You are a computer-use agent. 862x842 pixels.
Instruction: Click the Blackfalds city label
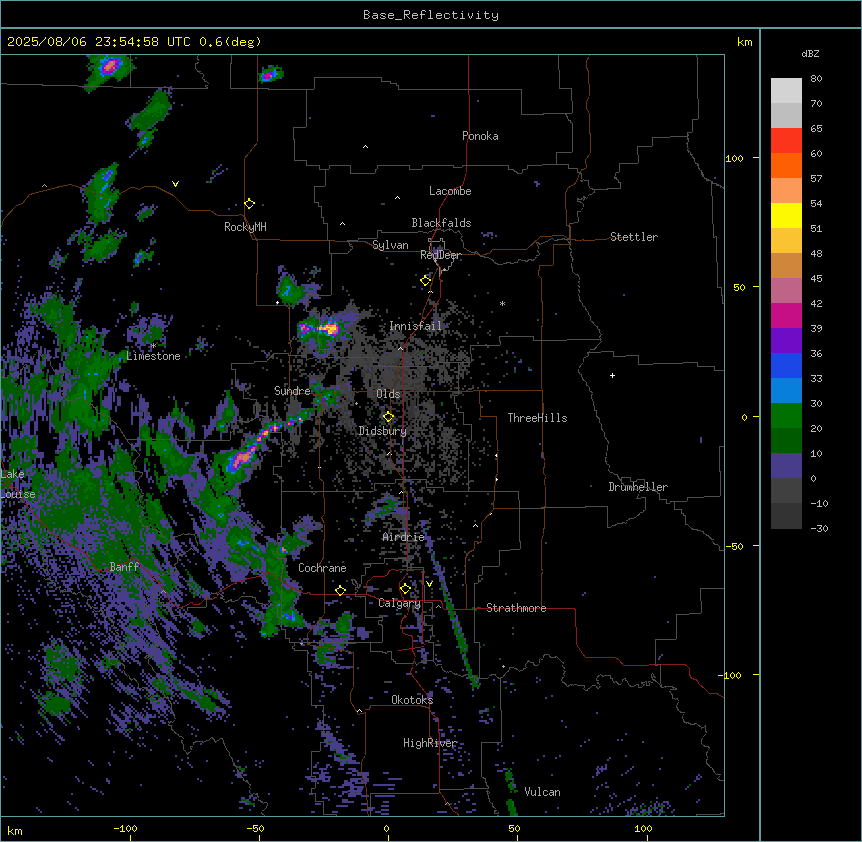point(441,223)
